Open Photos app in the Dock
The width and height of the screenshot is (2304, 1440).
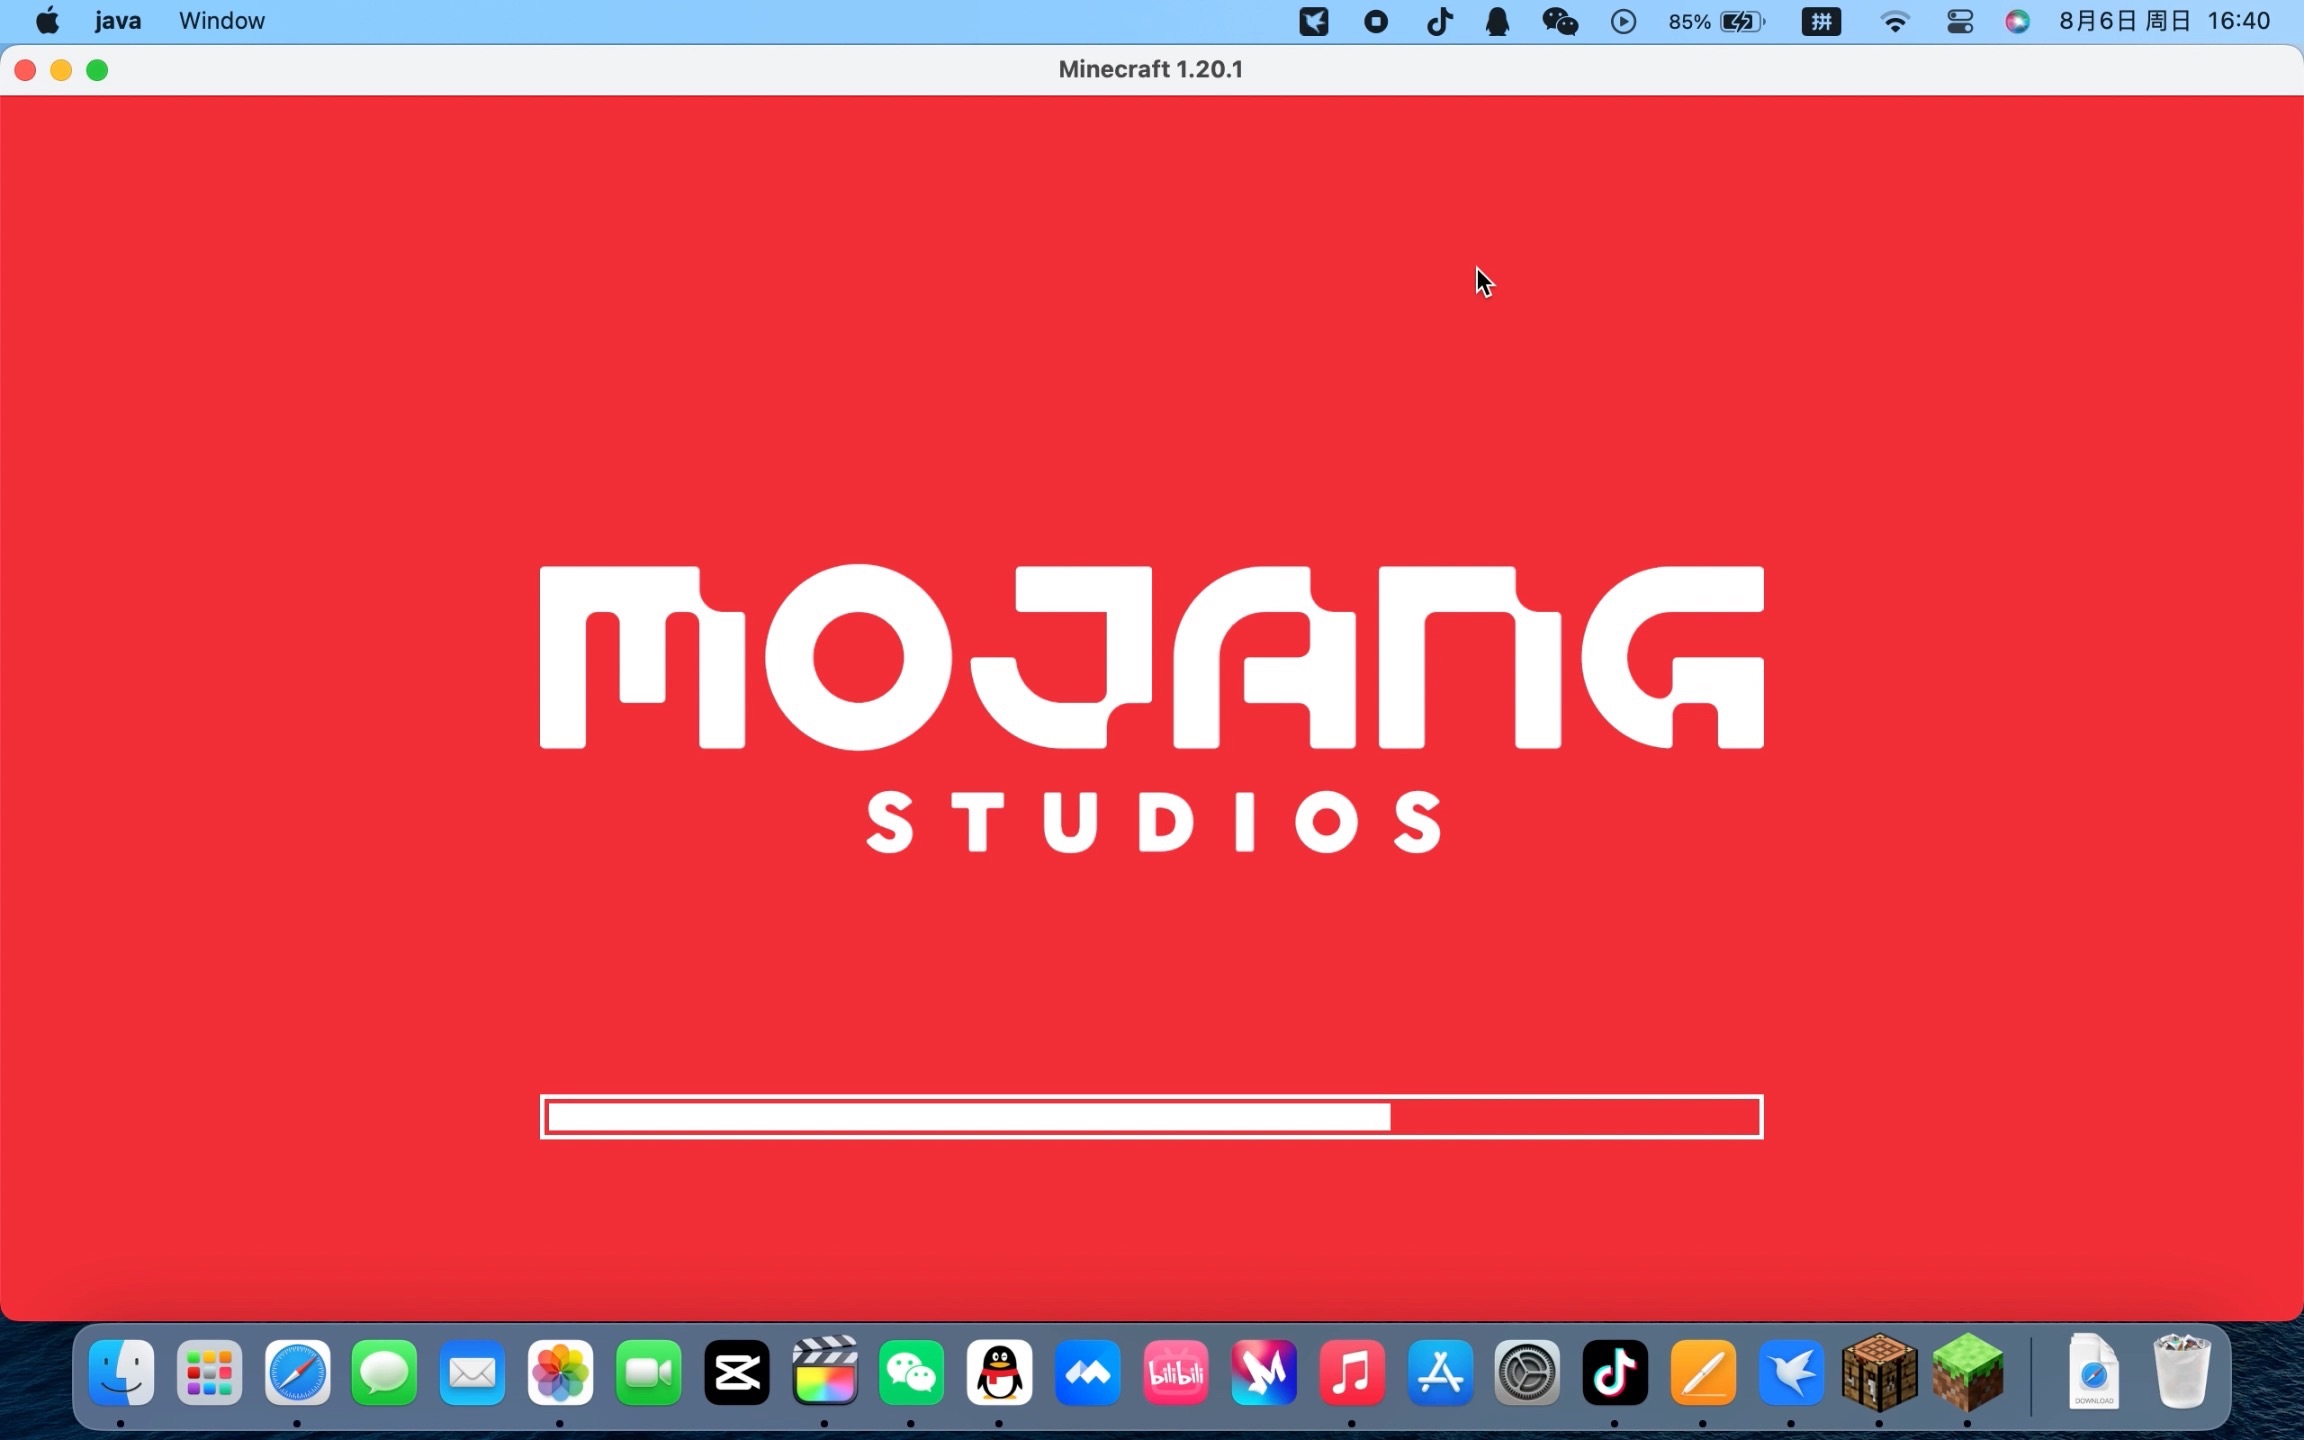(x=560, y=1372)
